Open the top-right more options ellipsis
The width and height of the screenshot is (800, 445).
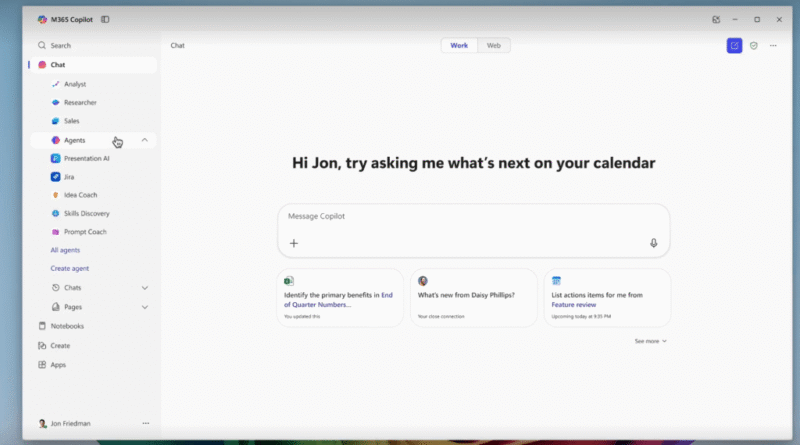pos(773,45)
